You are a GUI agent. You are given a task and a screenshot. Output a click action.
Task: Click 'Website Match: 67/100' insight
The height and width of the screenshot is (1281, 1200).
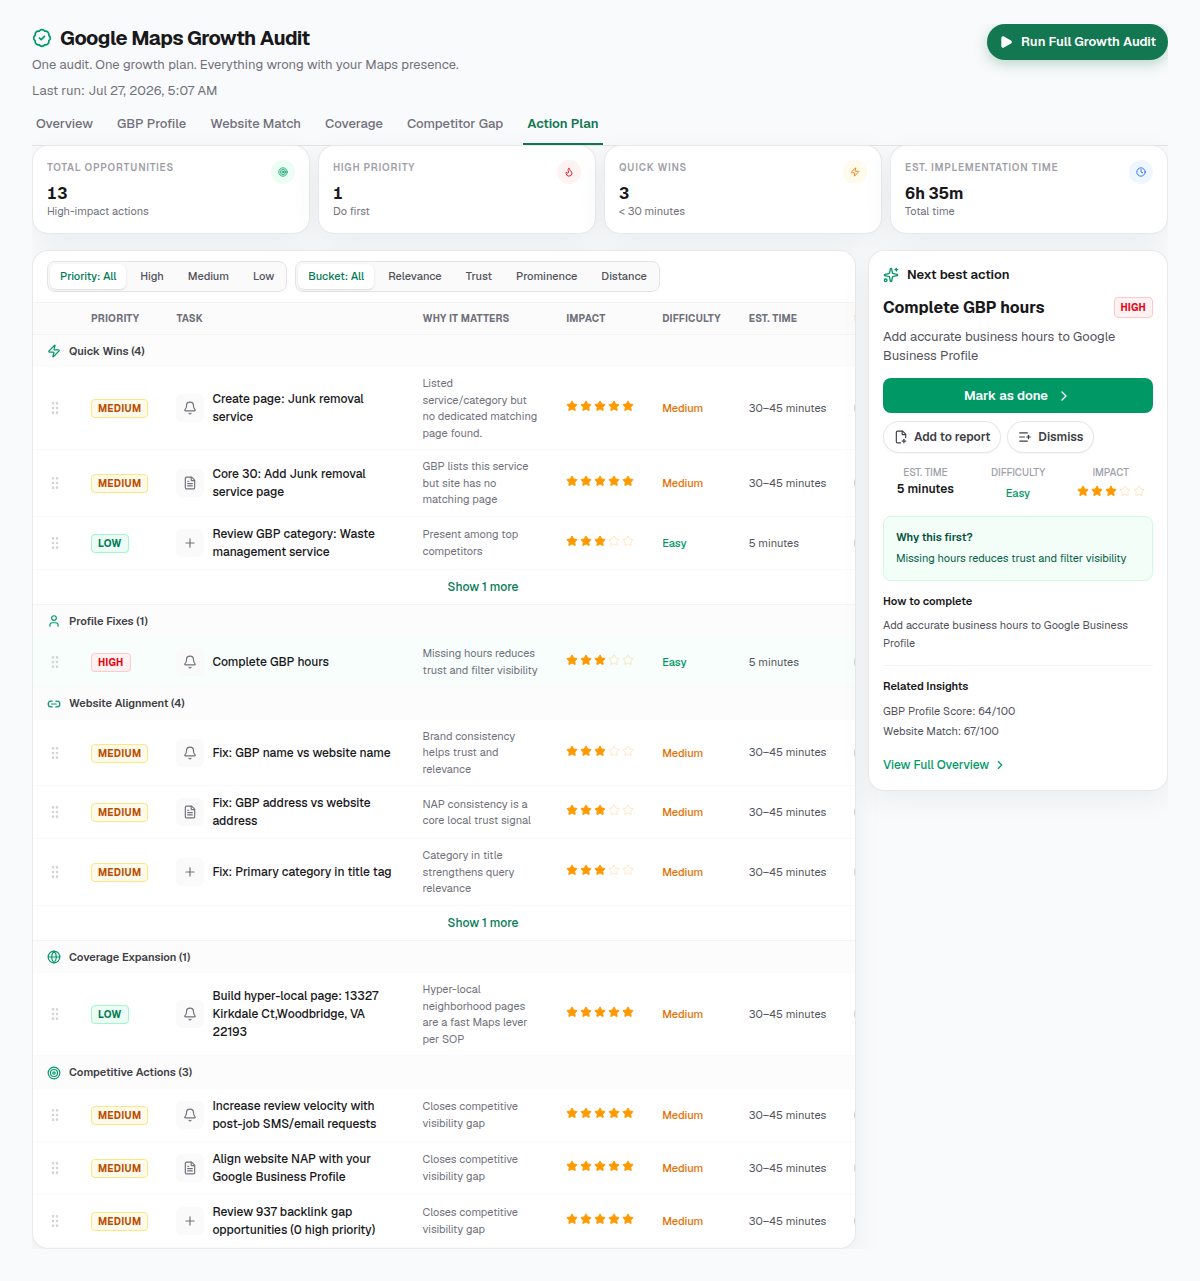click(x=941, y=731)
